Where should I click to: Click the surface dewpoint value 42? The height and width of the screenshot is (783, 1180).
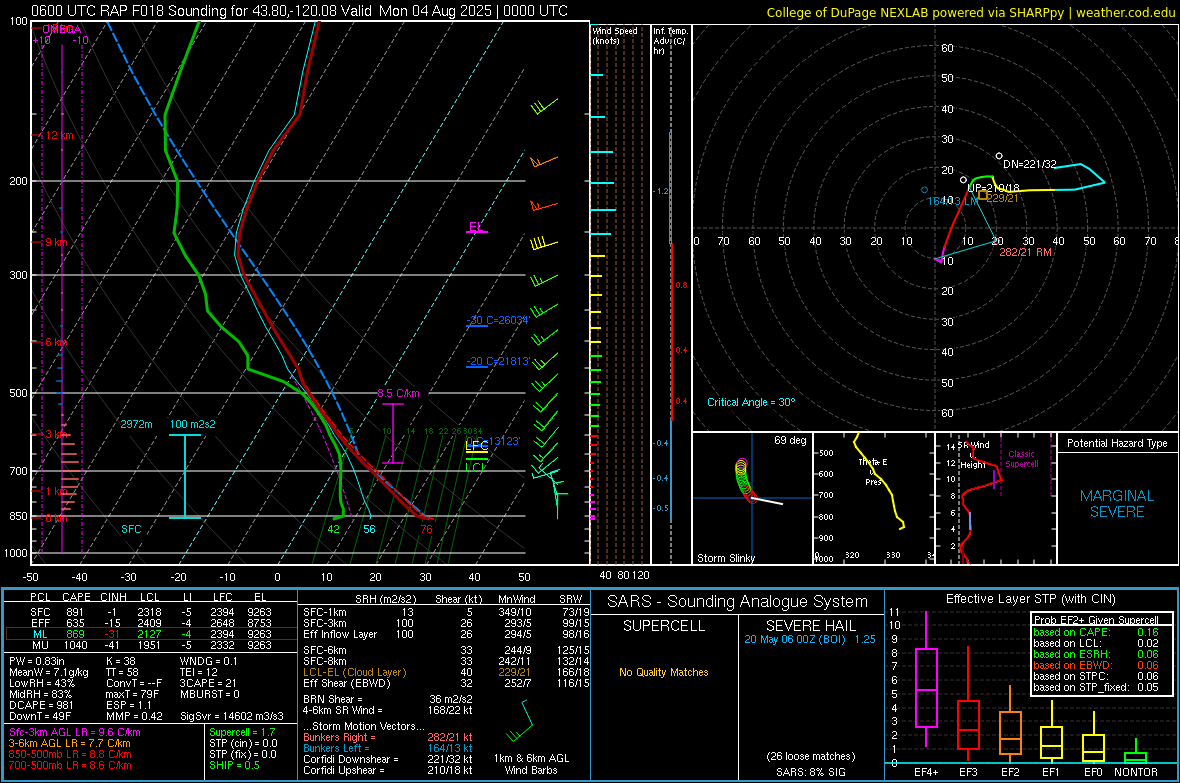coord(333,529)
